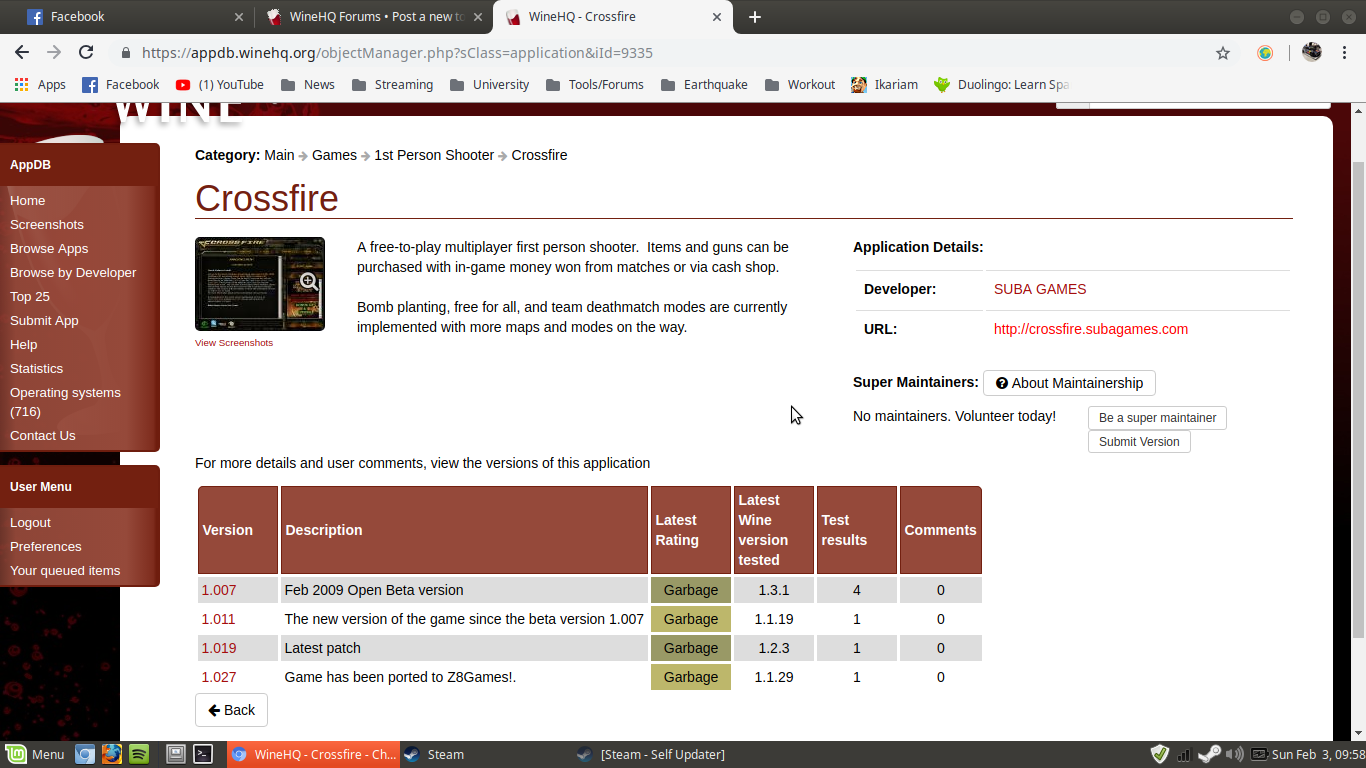Open terminal from taskbar launcher
Image resolution: width=1366 pixels, height=768 pixels.
point(203,755)
